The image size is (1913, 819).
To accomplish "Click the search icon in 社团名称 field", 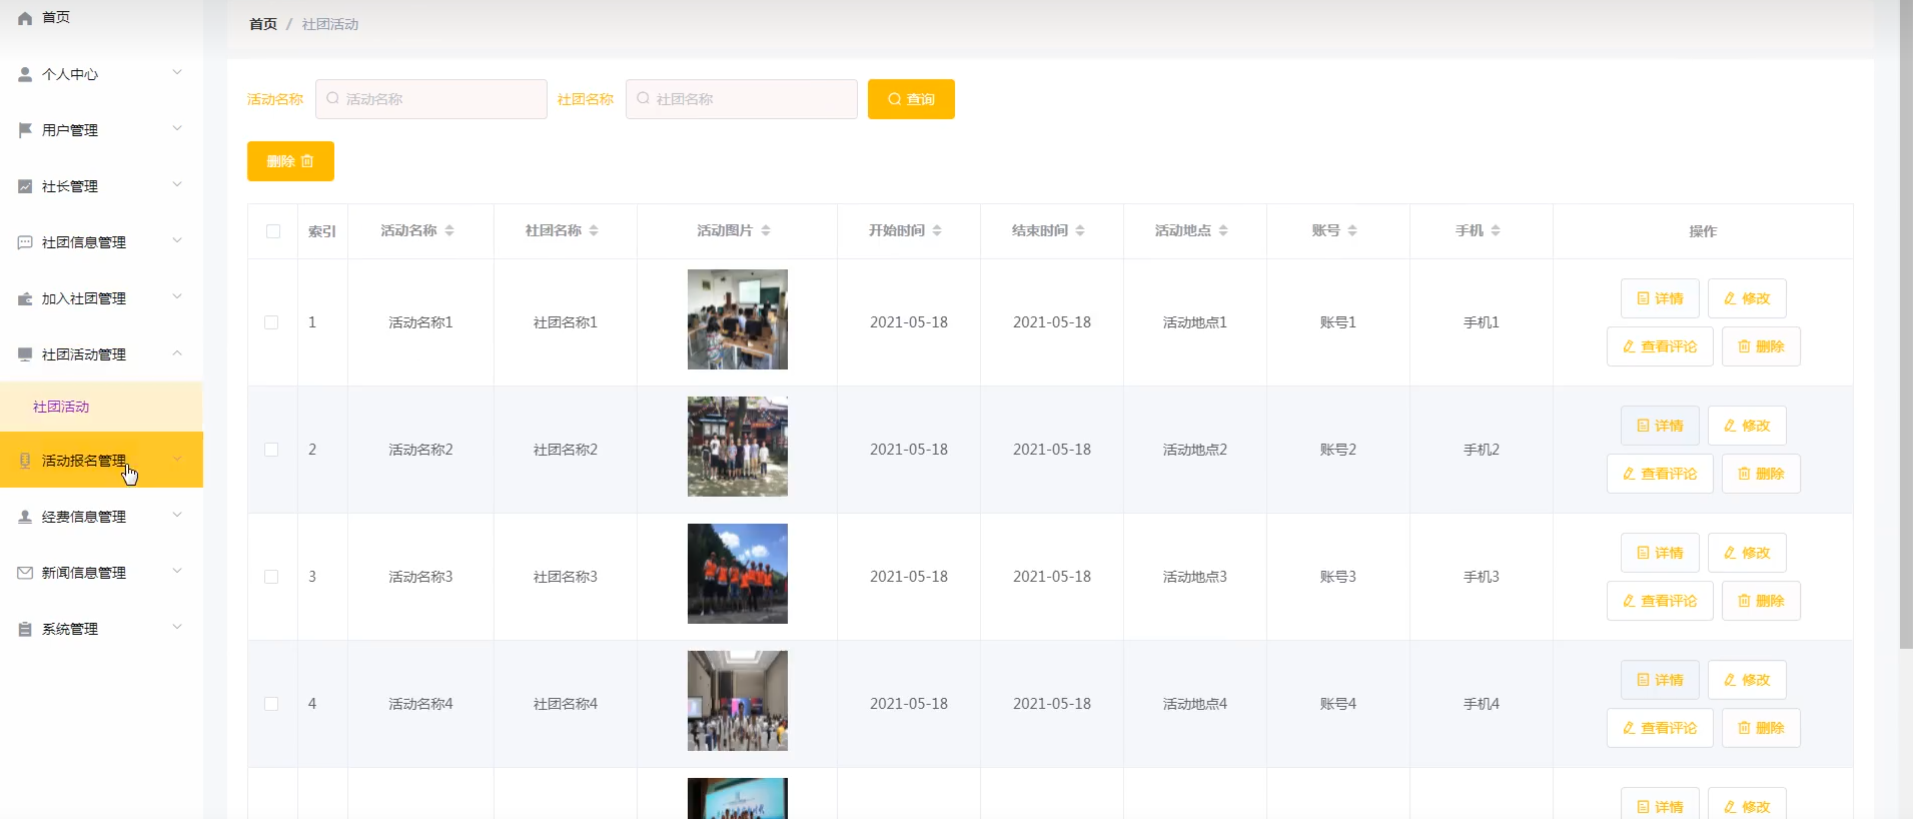I will pos(643,98).
